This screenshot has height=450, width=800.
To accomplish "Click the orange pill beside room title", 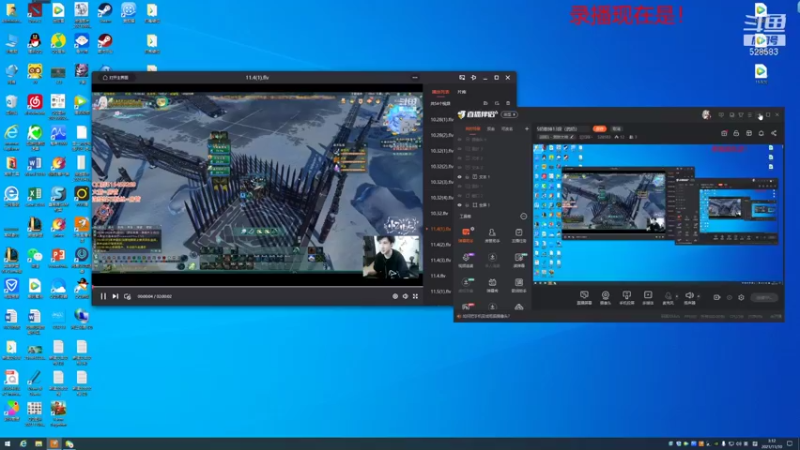I will click(599, 129).
